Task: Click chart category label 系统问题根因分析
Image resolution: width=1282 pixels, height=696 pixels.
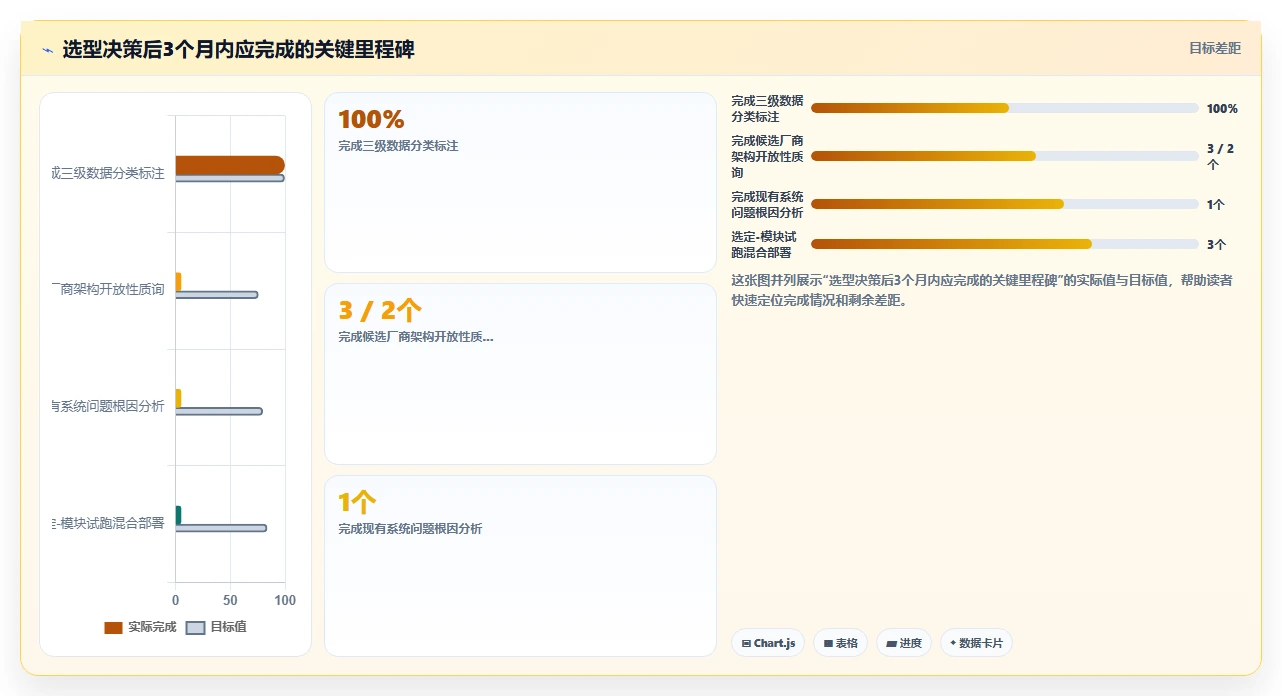Action: click(x=108, y=406)
